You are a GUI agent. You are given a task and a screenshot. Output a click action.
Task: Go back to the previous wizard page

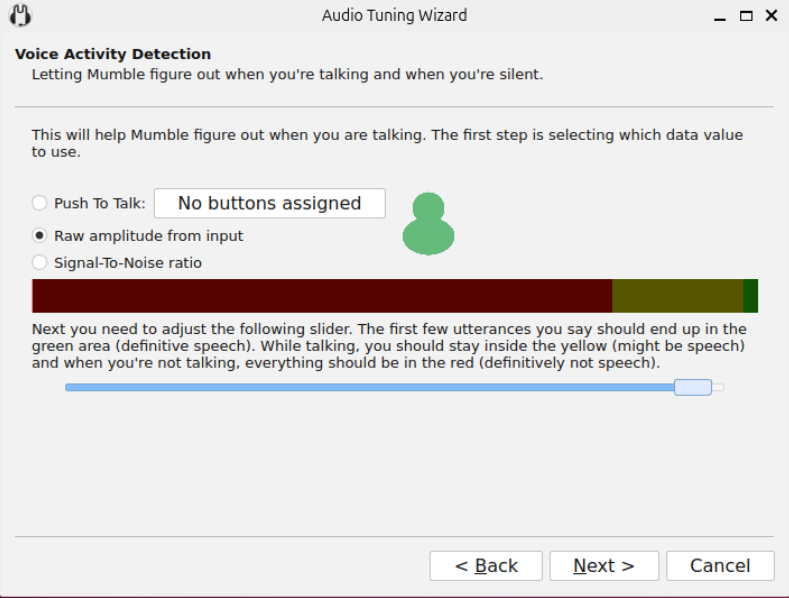click(486, 566)
